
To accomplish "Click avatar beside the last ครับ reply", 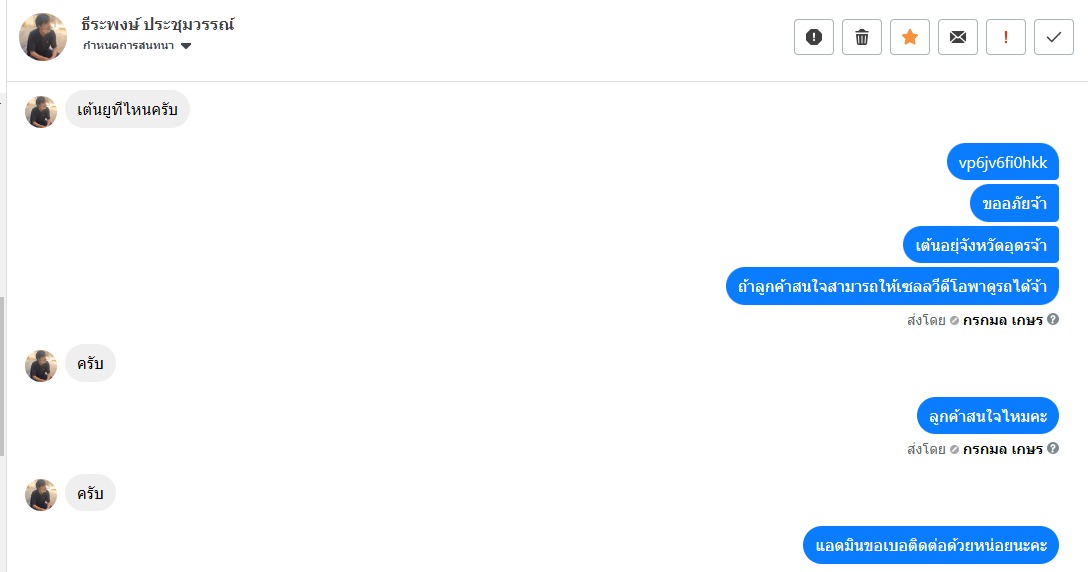I will [41, 495].
